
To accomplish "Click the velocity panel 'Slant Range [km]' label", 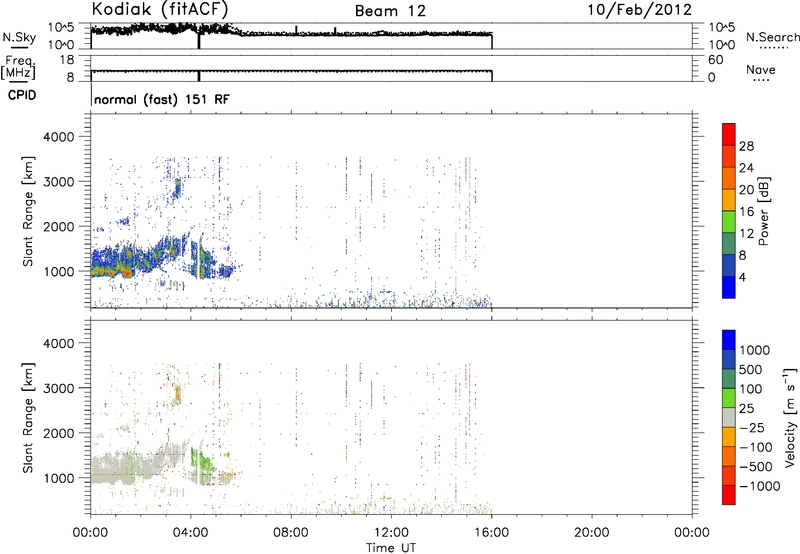I will pyautogui.click(x=28, y=418).
